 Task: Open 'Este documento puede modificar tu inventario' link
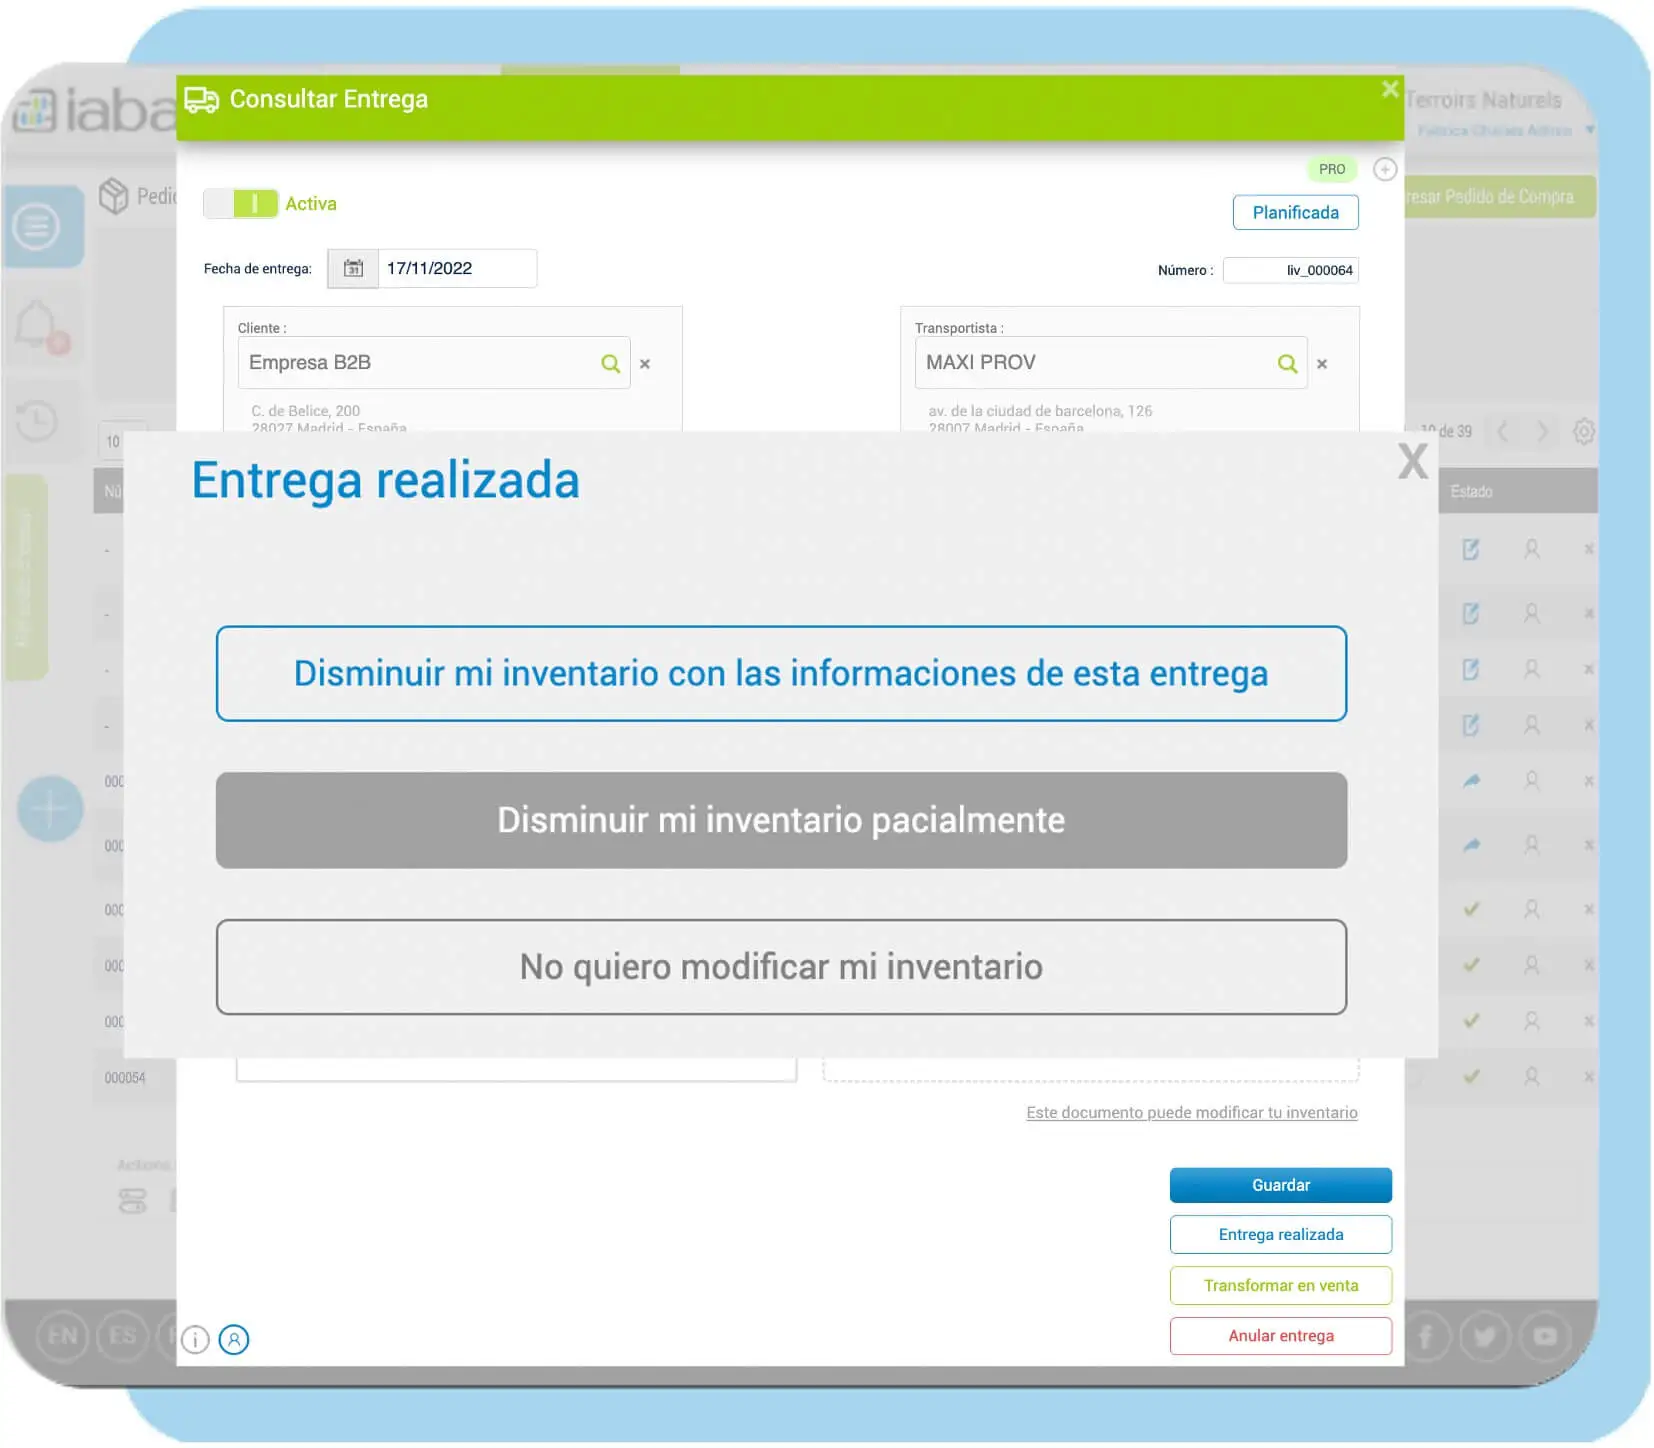click(x=1192, y=1112)
